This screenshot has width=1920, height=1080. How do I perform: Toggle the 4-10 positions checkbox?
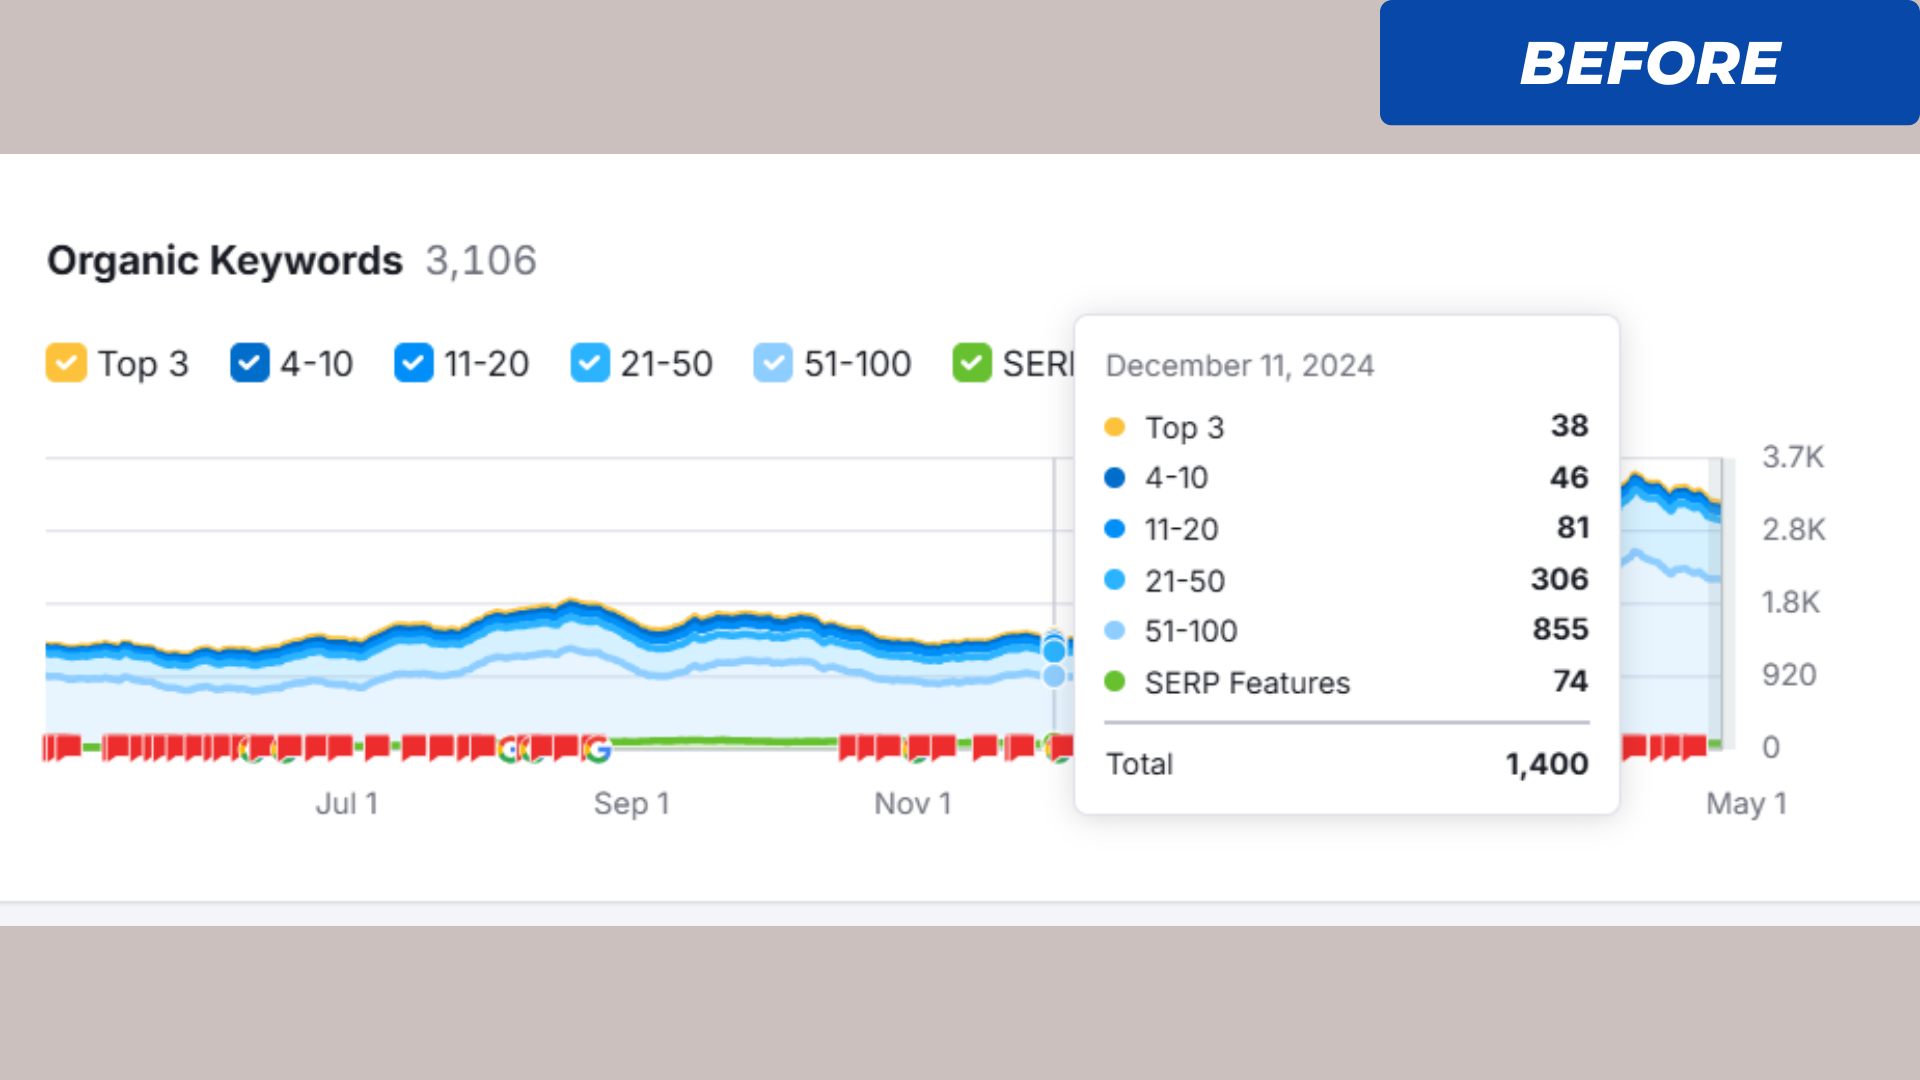point(249,363)
